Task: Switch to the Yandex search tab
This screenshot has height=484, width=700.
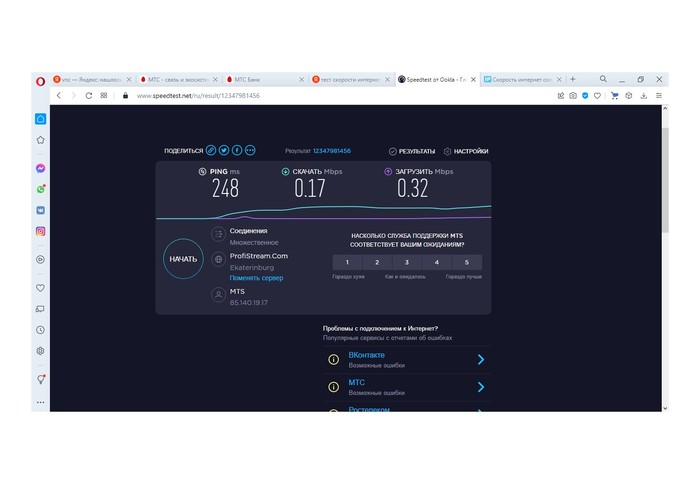Action: coord(92,79)
